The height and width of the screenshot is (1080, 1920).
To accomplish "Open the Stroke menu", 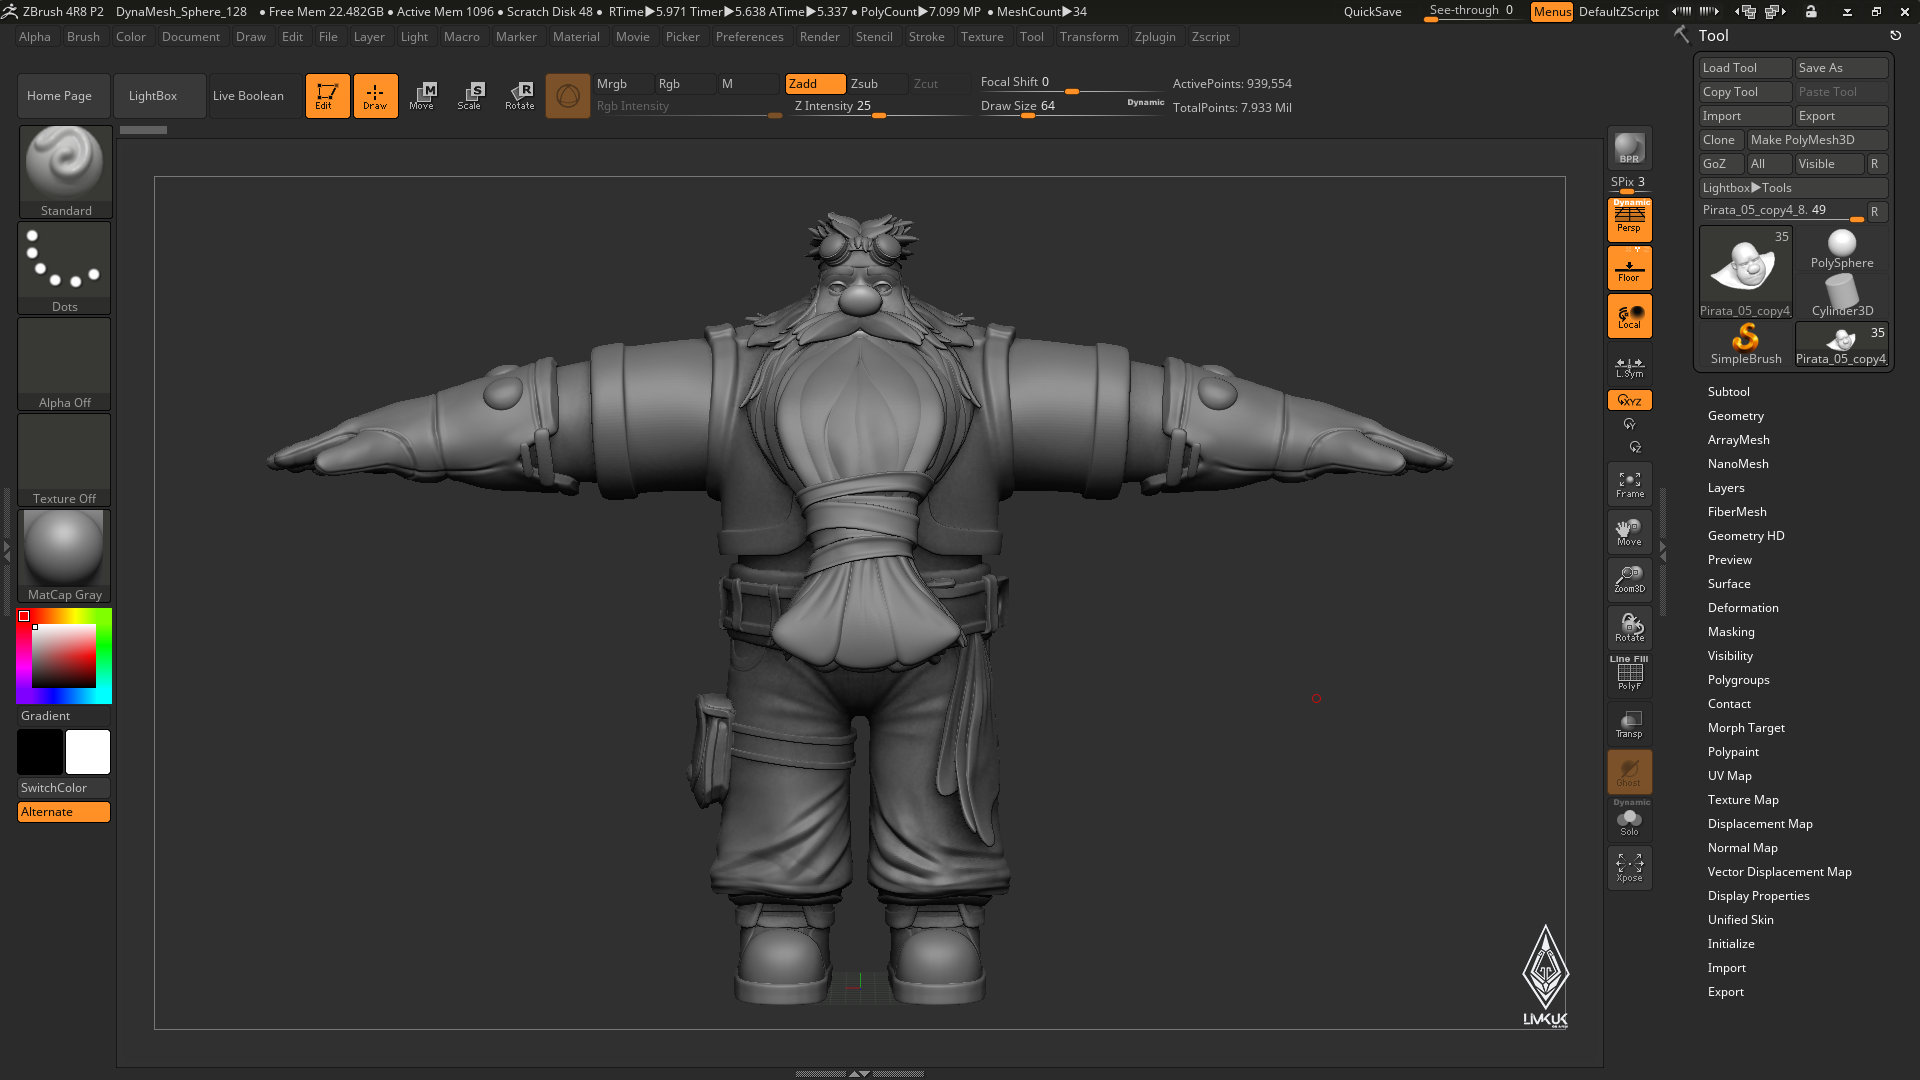I will tap(926, 37).
